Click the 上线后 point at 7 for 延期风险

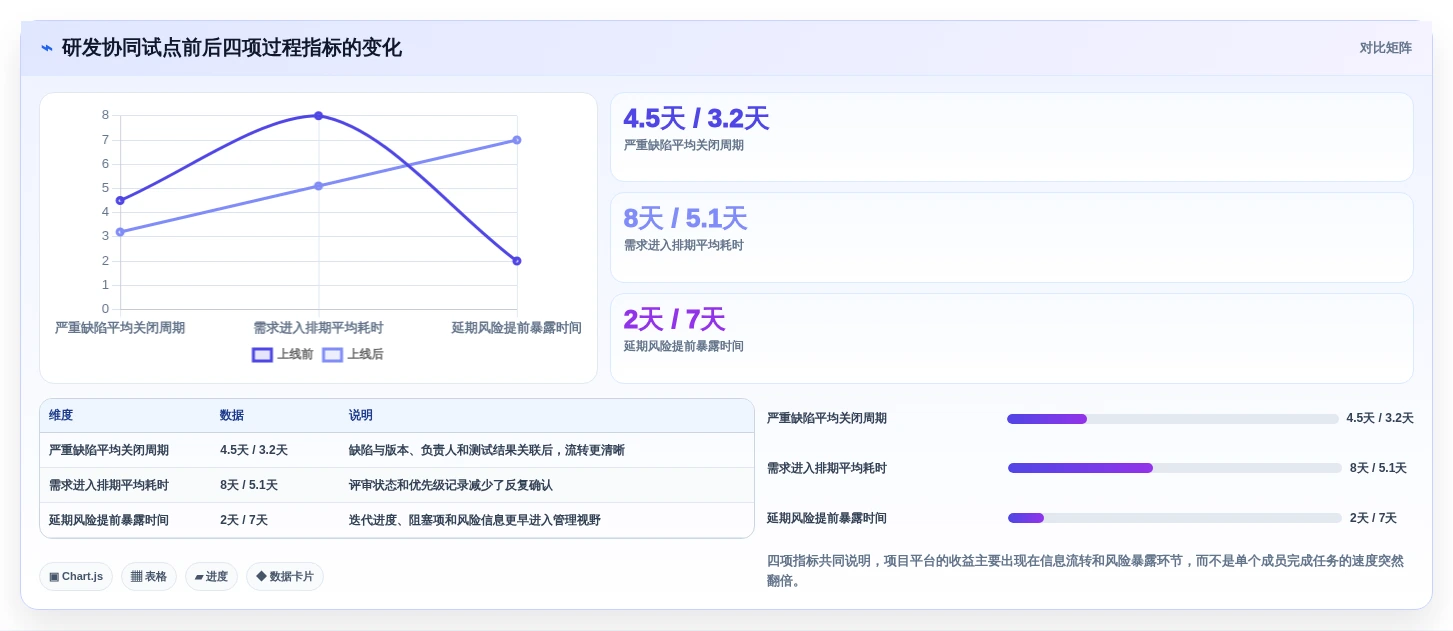[x=517, y=140]
